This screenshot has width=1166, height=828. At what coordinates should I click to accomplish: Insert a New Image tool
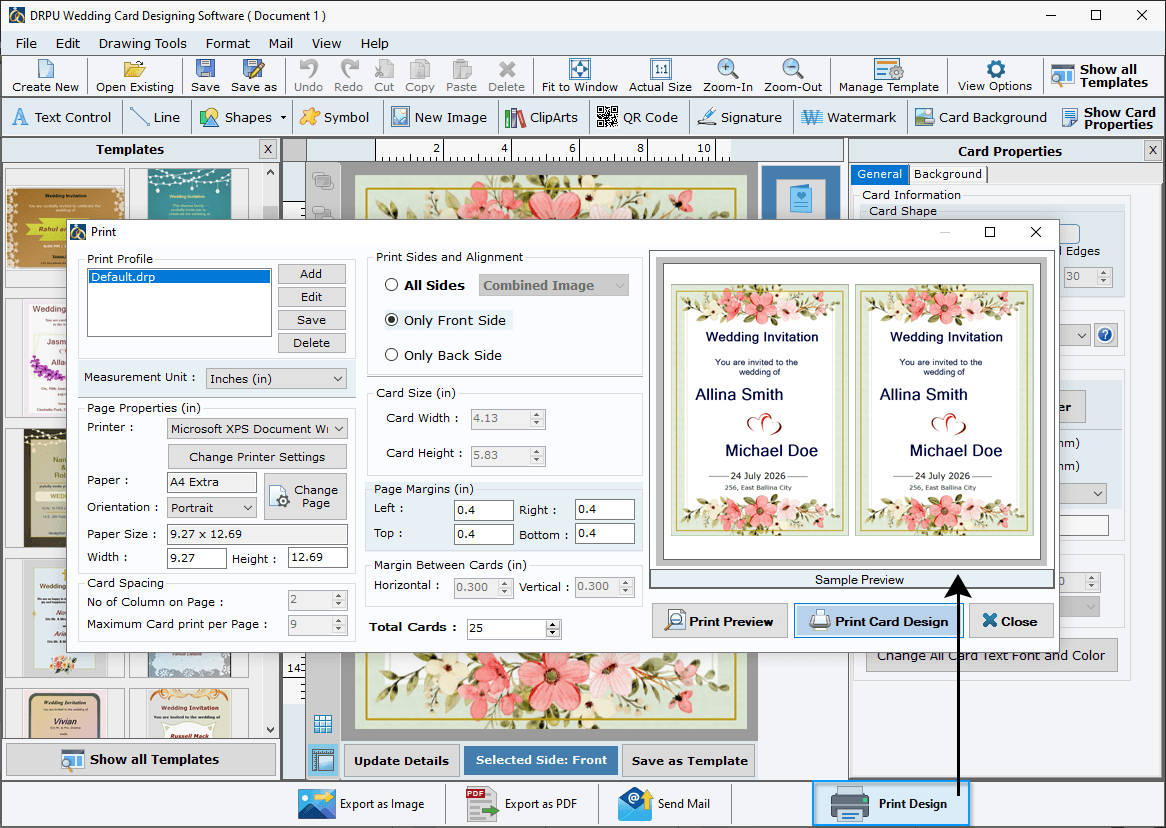click(439, 117)
